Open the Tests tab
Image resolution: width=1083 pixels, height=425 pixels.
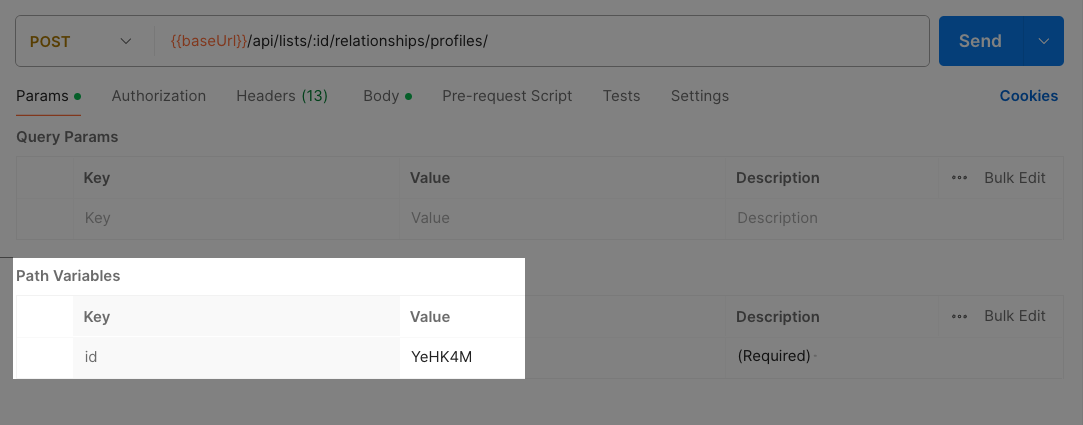[621, 96]
